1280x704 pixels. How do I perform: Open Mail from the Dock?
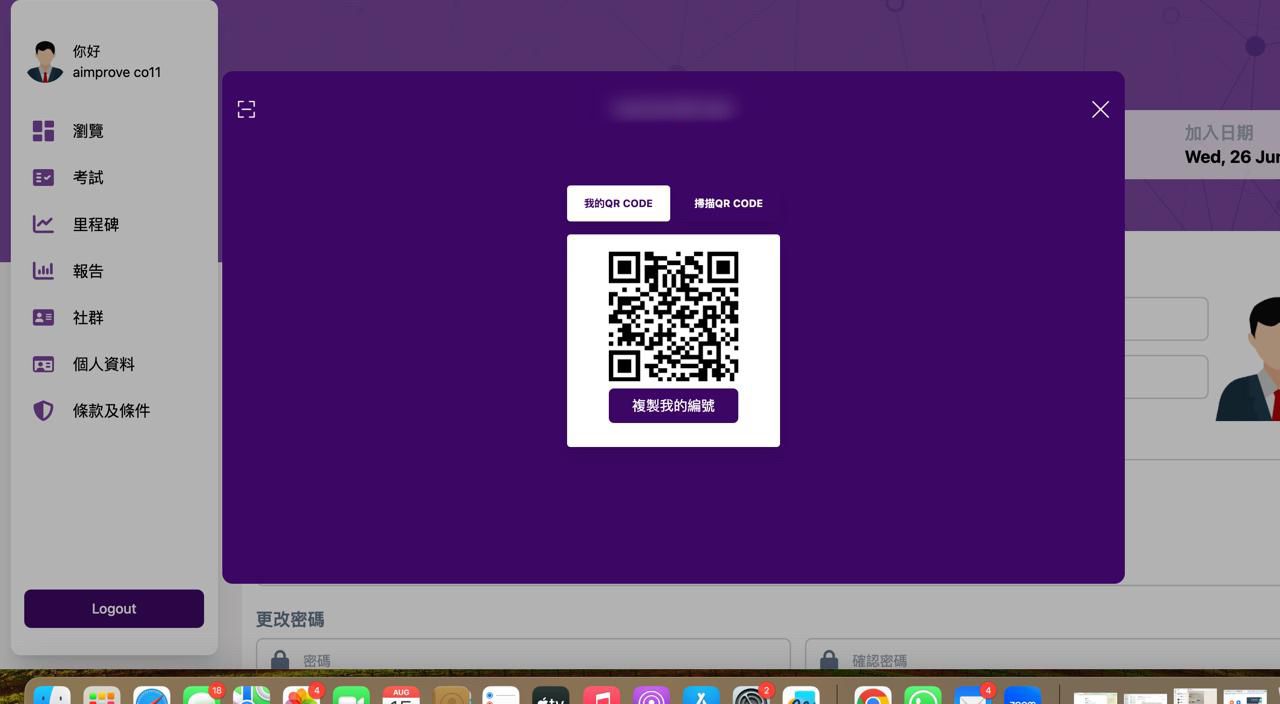973,696
